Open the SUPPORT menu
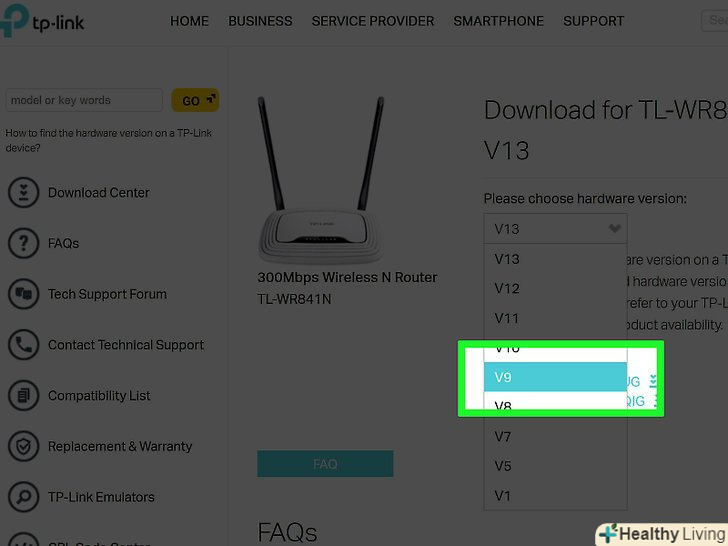728x546 pixels. [x=593, y=21]
